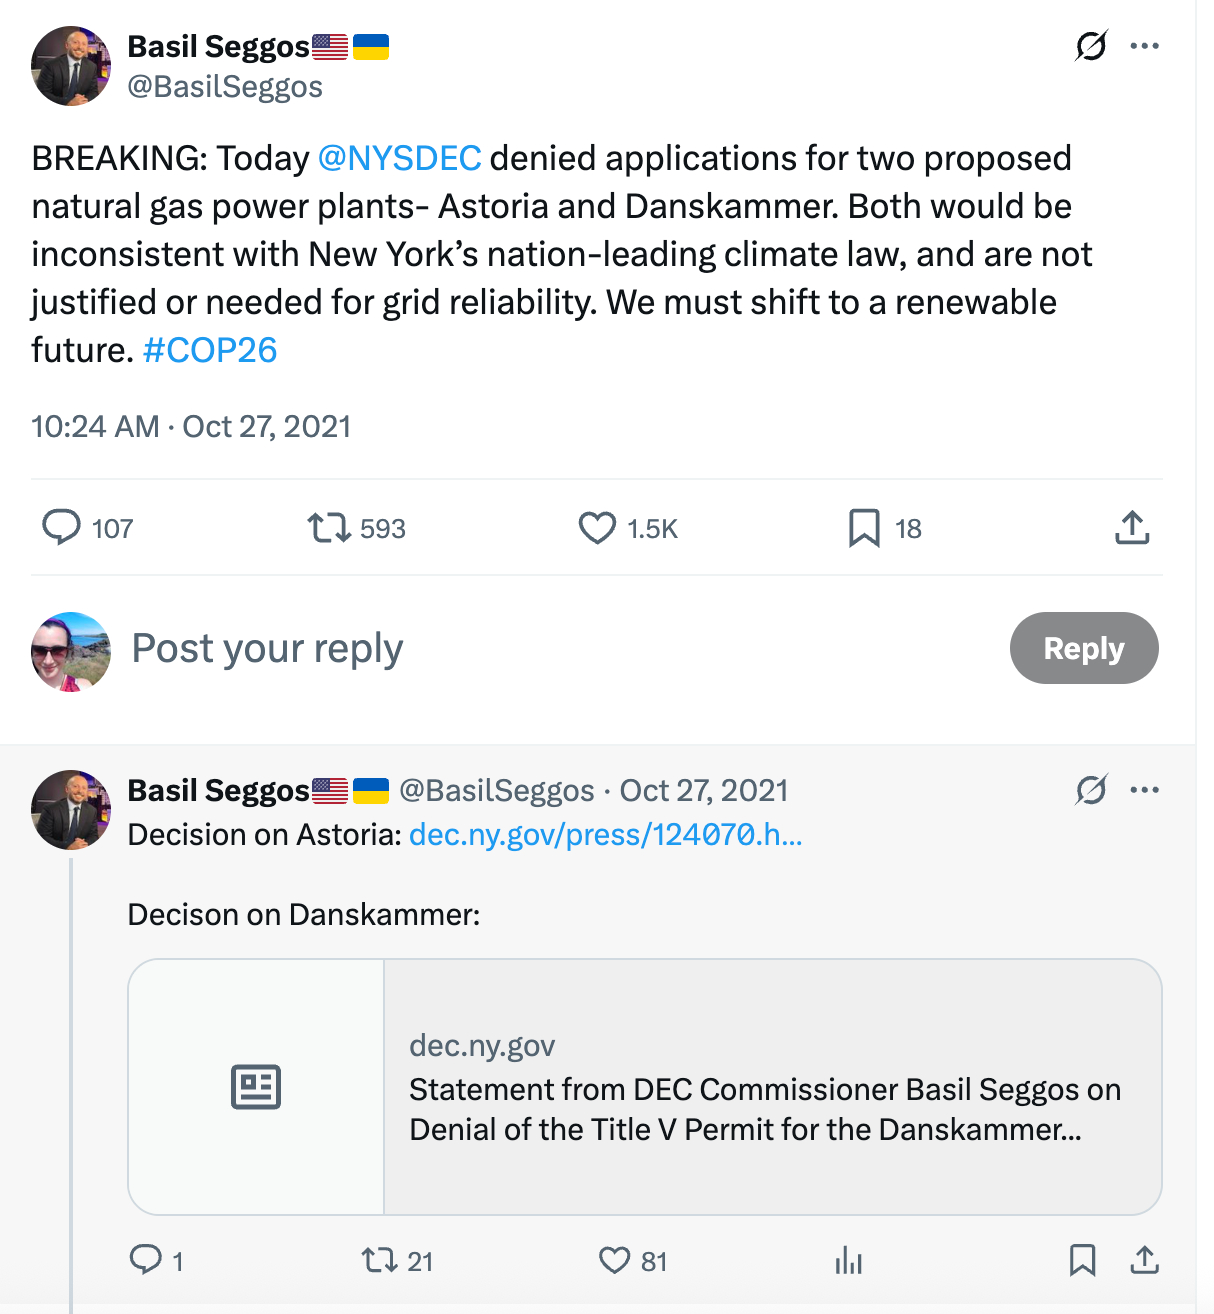1214x1314 pixels.
Task: Repost the threaded reply with 21 reposts
Action: point(380,1260)
